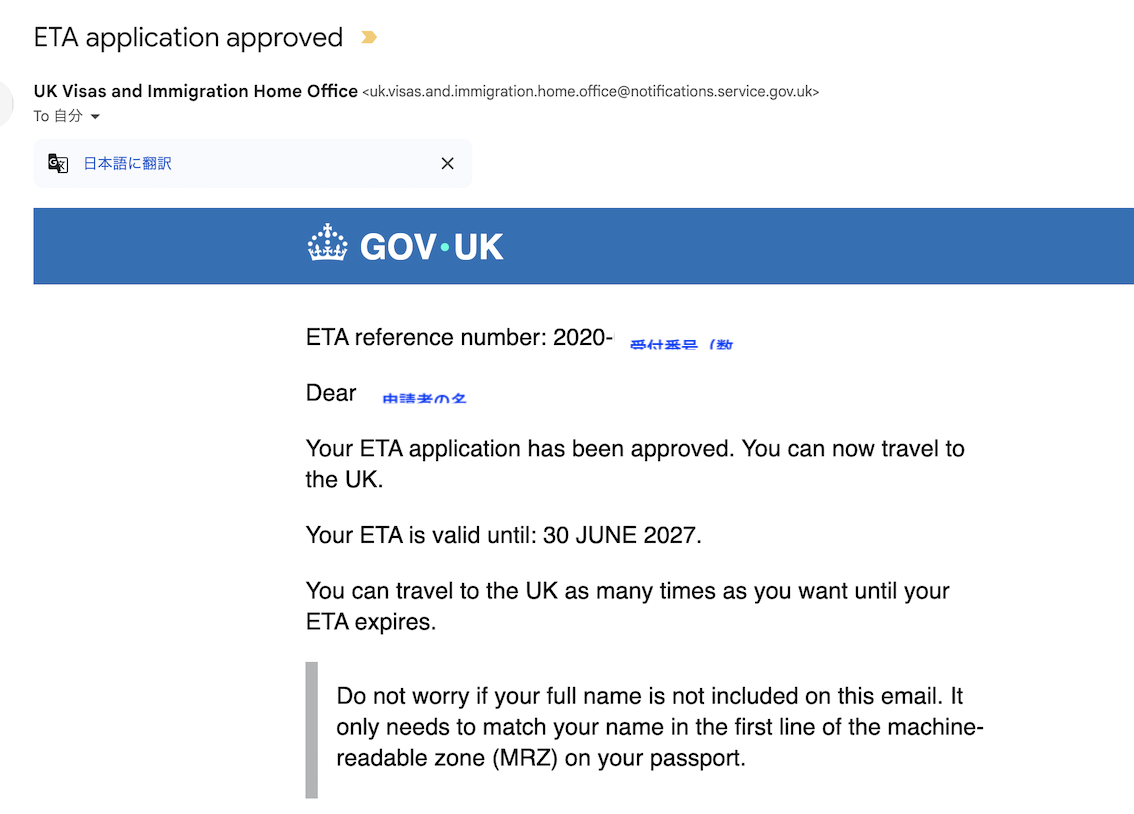Click the GOV.UK crown logo

(x=328, y=244)
